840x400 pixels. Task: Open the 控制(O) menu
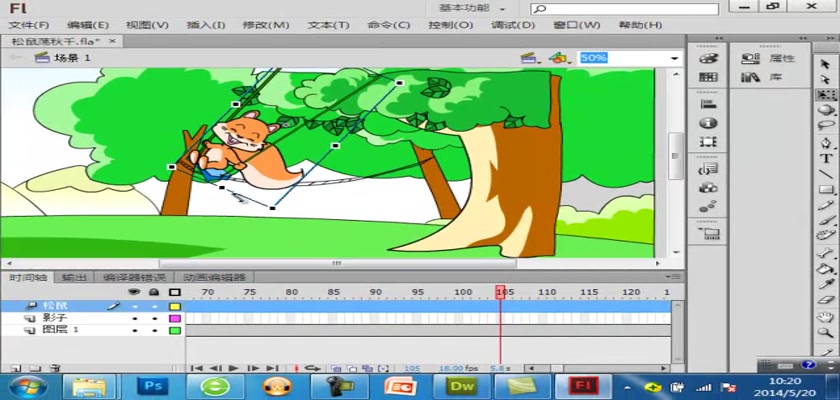pos(451,25)
